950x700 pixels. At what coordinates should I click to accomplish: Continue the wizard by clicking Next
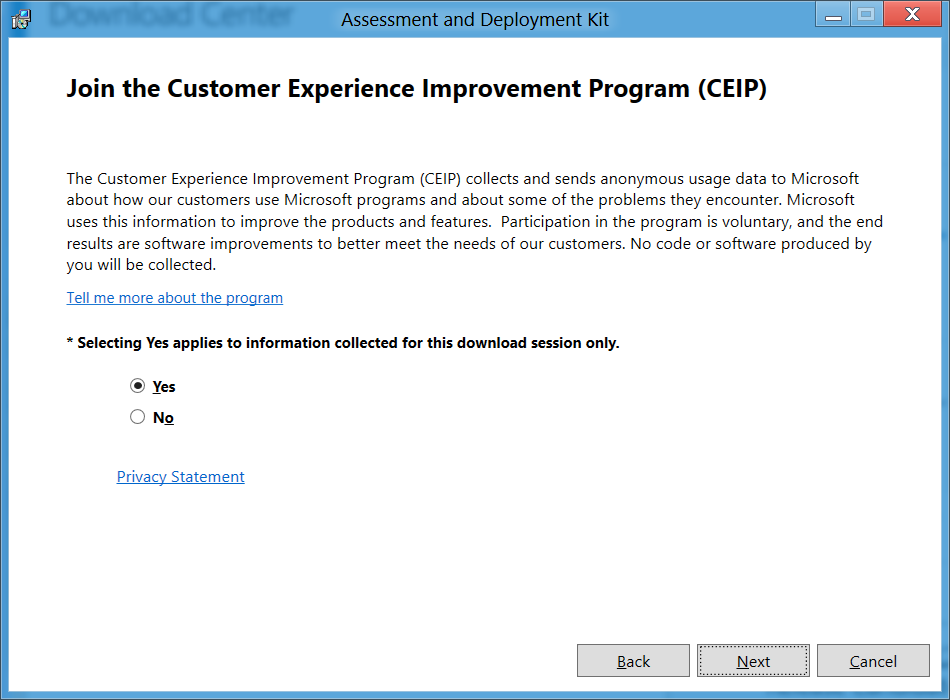click(753, 661)
